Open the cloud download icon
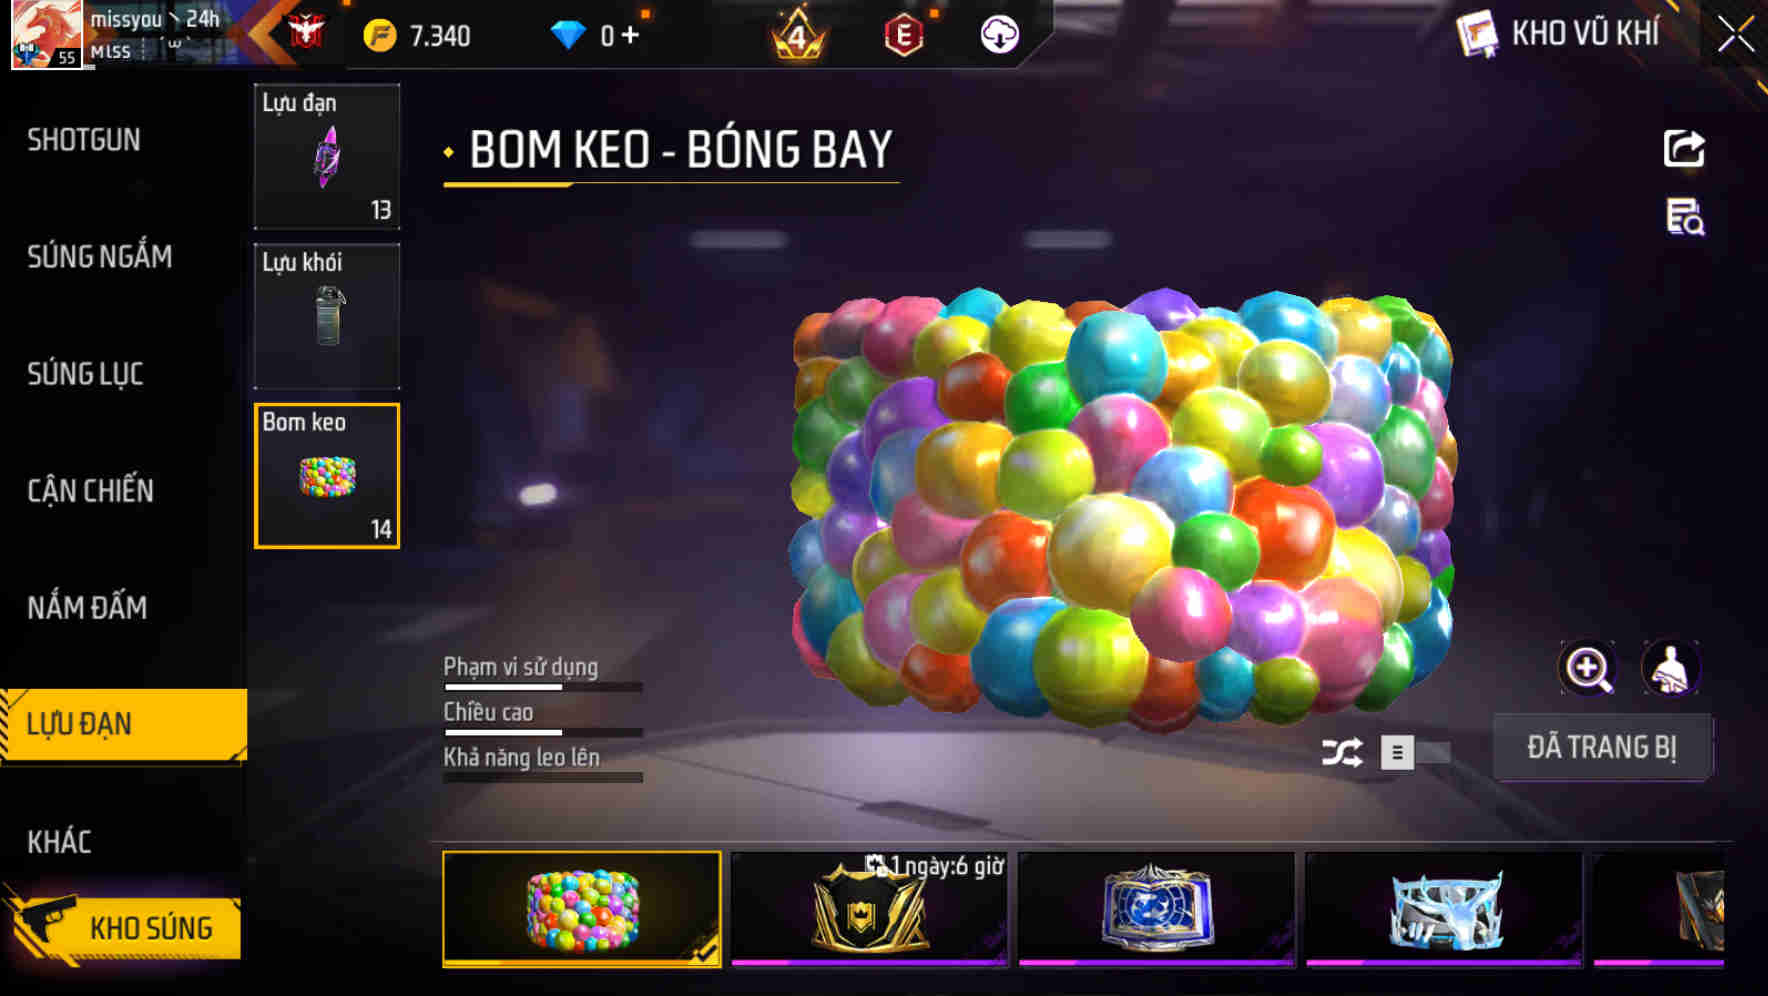Image resolution: width=1768 pixels, height=996 pixels. (999, 35)
